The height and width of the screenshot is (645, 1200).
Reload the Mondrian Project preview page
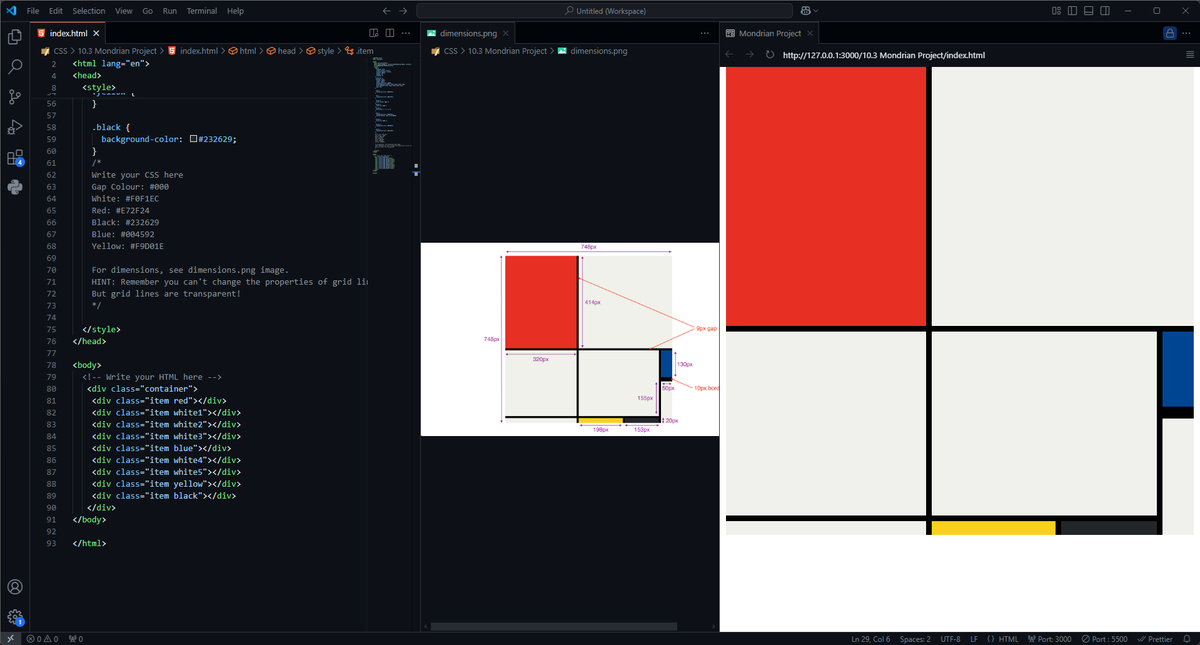click(x=769, y=55)
